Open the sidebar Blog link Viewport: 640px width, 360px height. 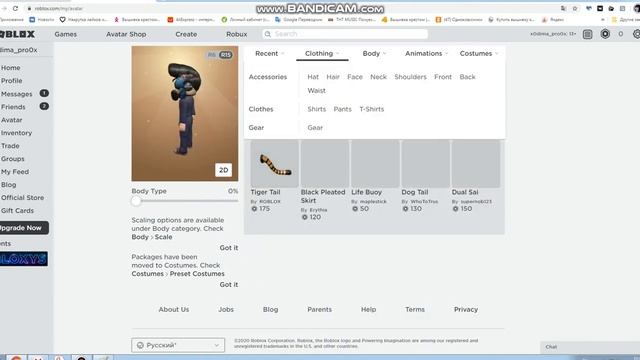[9, 184]
